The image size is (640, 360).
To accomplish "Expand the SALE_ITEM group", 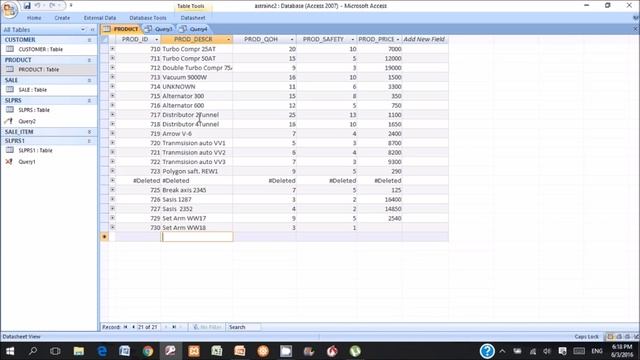I will [89, 132].
